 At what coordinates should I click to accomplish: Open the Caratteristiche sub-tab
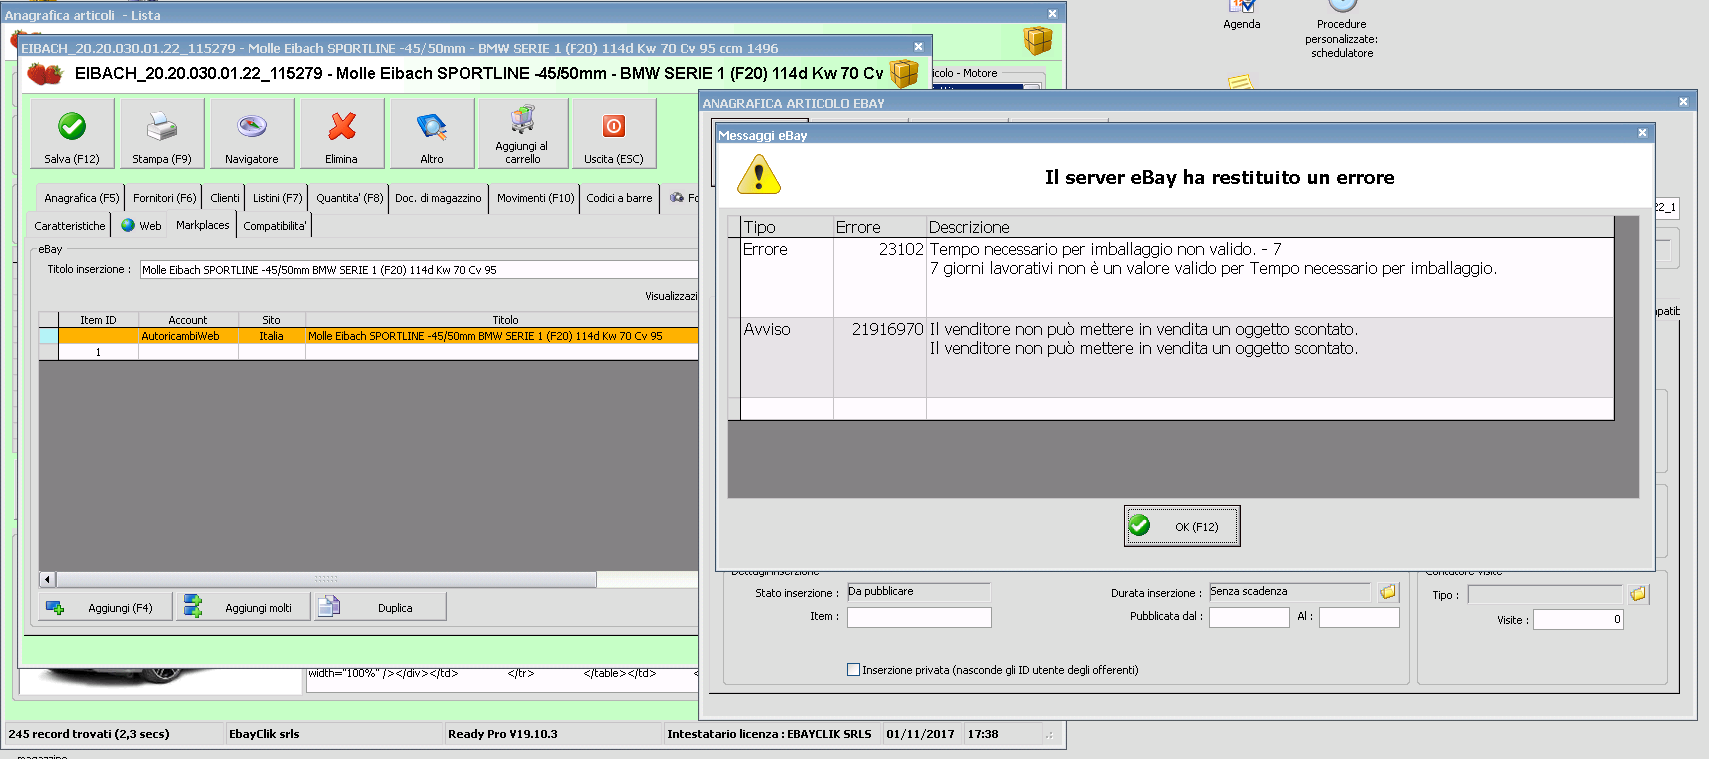(x=70, y=226)
